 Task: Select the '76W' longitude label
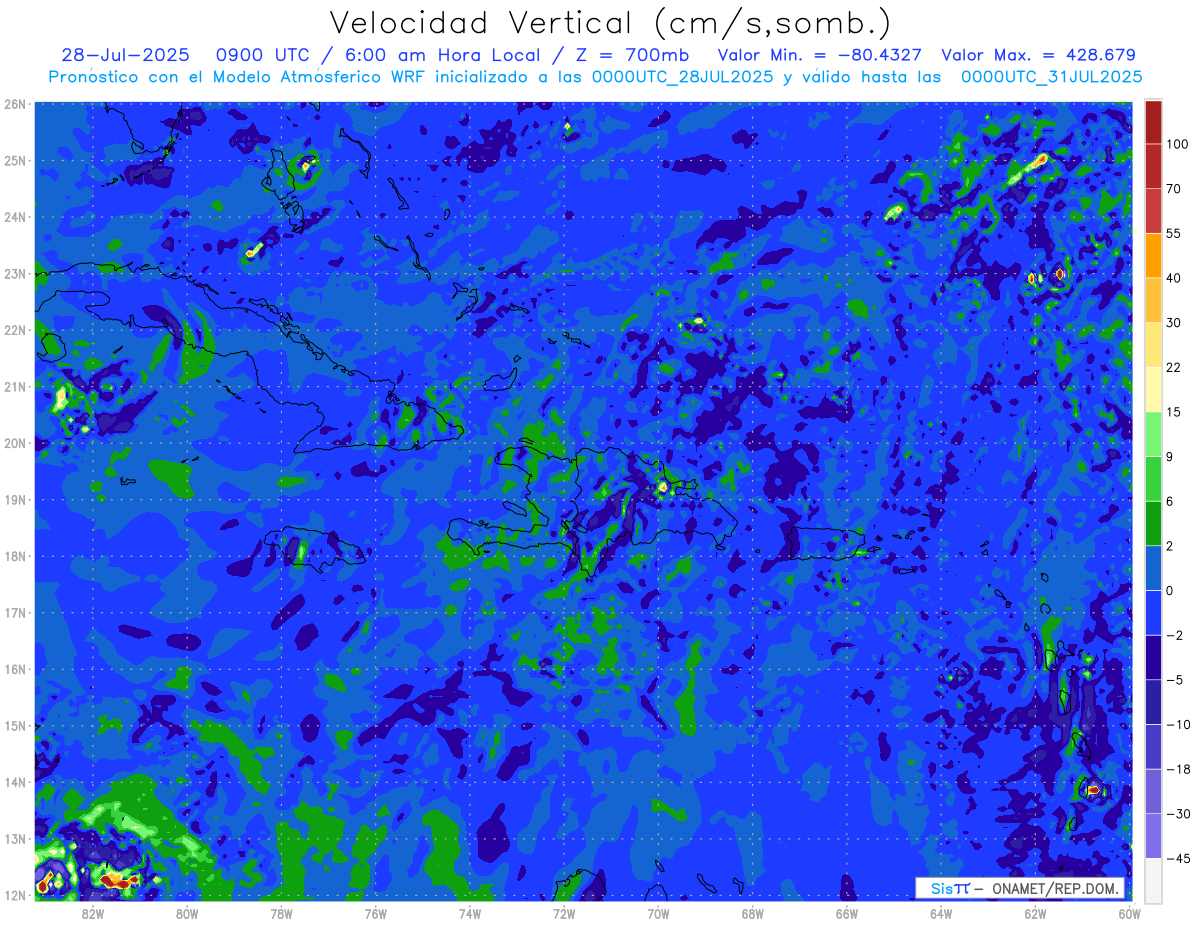(375, 913)
